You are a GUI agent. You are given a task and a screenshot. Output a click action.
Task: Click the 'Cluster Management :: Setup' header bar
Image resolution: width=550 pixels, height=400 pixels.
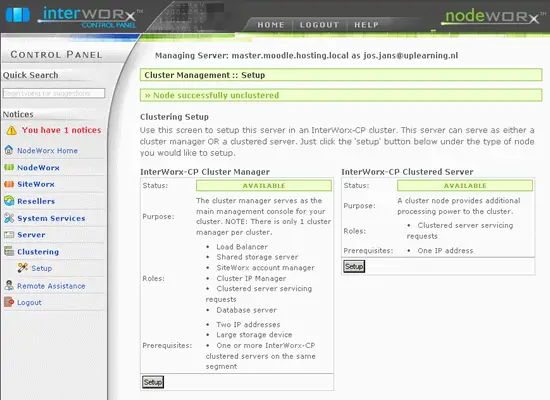[341, 75]
